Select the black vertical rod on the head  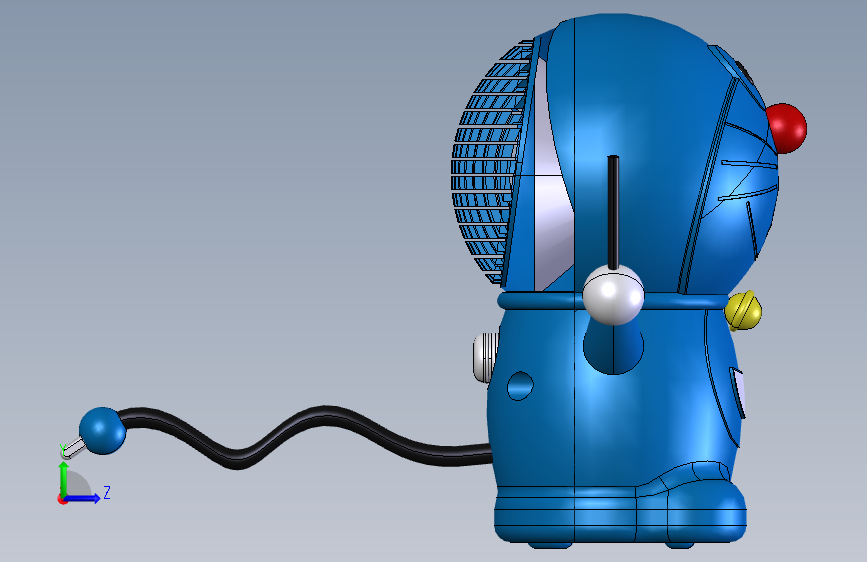(x=613, y=212)
